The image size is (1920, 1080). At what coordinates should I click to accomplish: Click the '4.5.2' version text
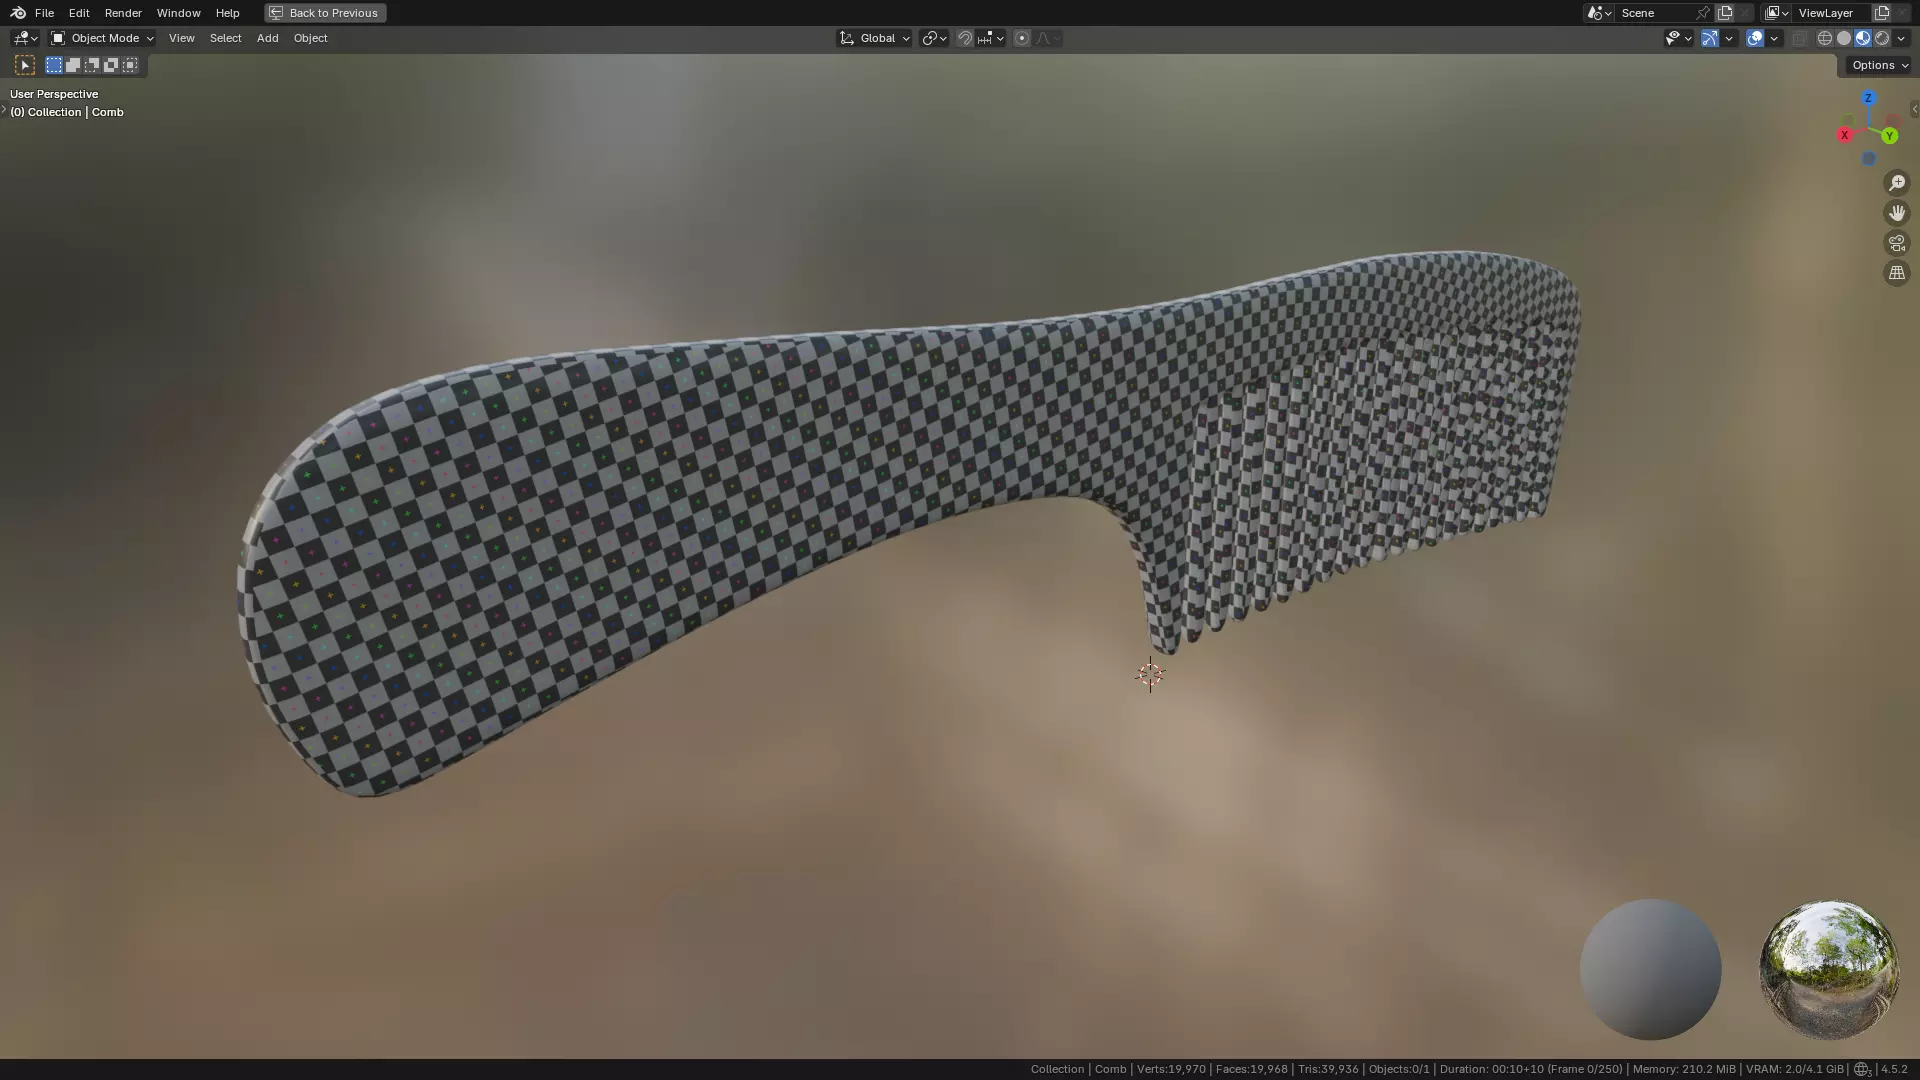pyautogui.click(x=1894, y=1069)
